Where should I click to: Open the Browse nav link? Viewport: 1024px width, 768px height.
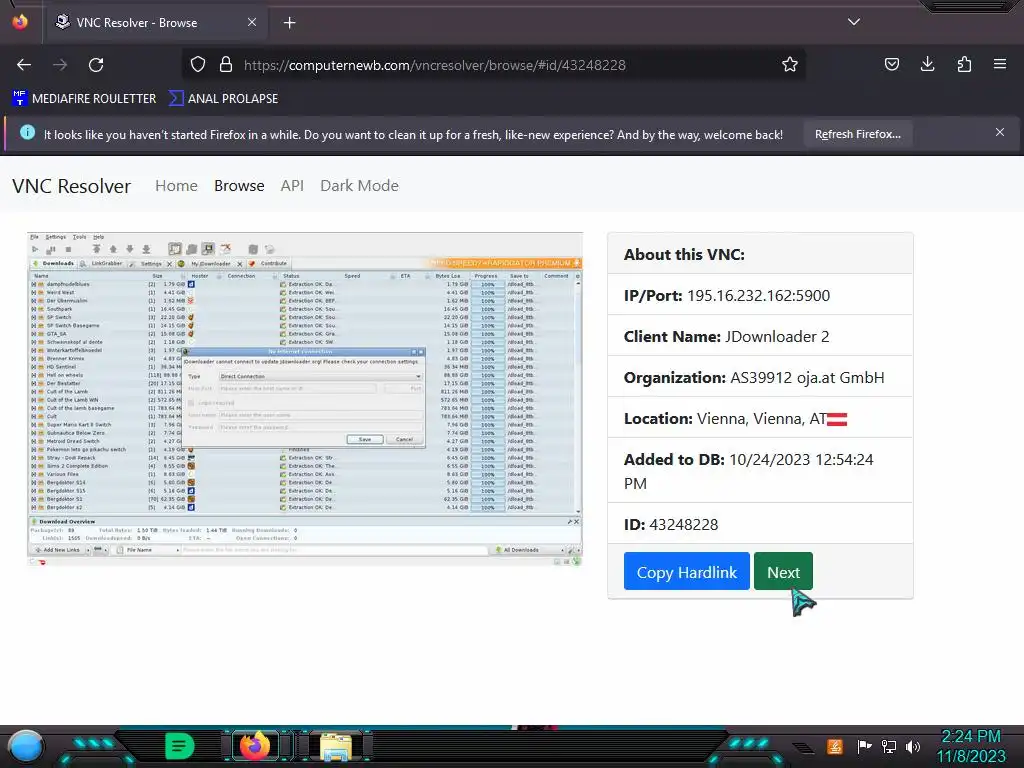point(239,186)
